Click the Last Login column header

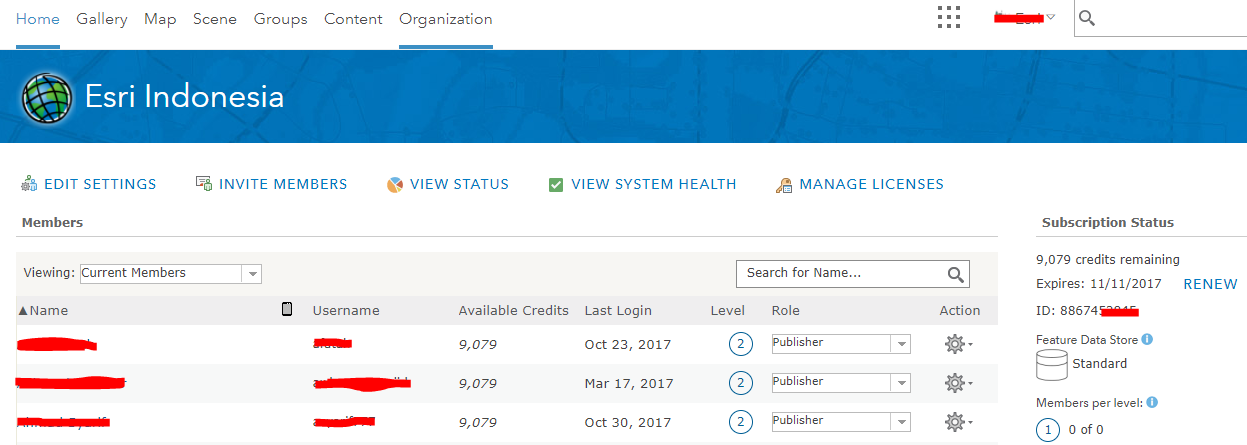coord(618,310)
